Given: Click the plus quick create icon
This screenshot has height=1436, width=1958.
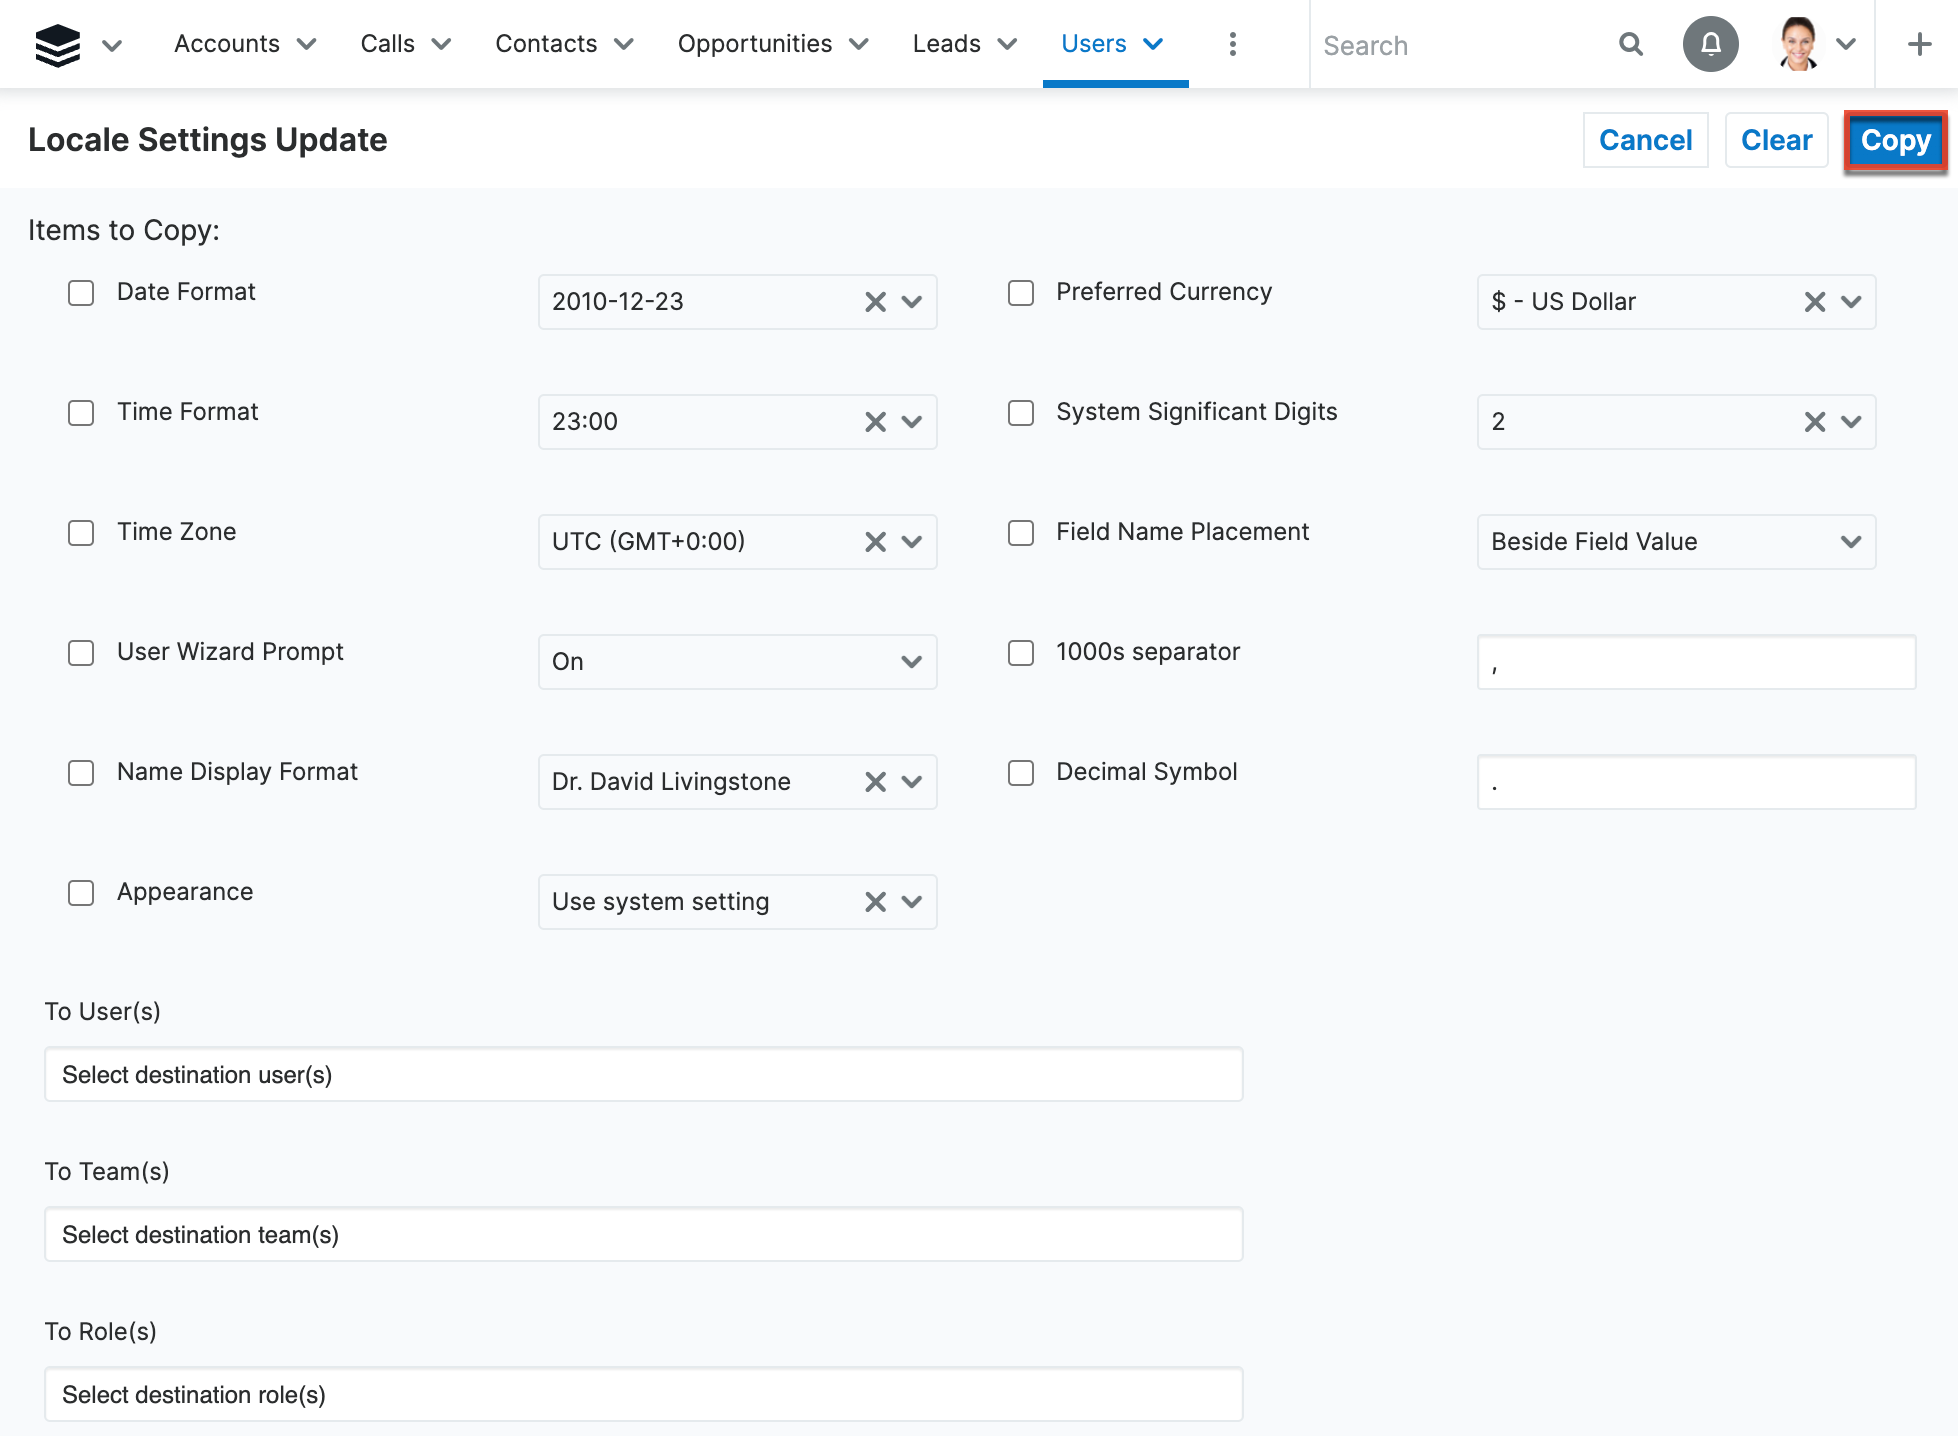Looking at the screenshot, I should coord(1918,44).
